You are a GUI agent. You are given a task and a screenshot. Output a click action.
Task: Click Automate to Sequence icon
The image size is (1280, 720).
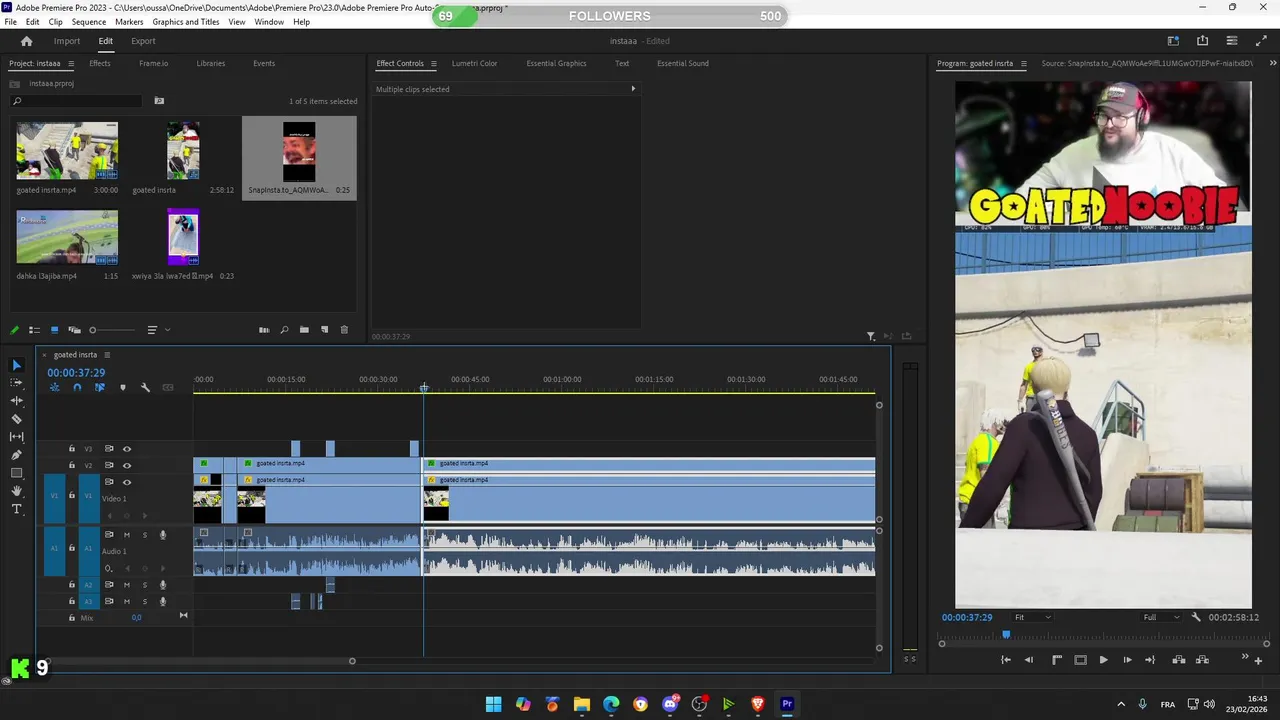264,330
